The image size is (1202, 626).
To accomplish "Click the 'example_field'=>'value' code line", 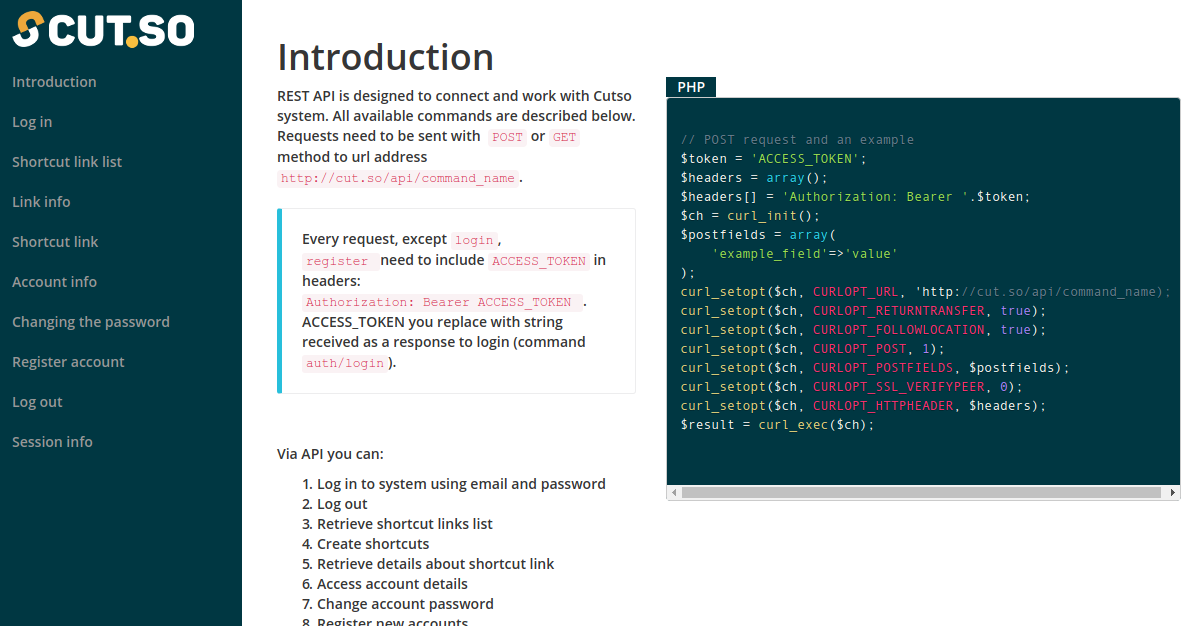I will tap(805, 254).
